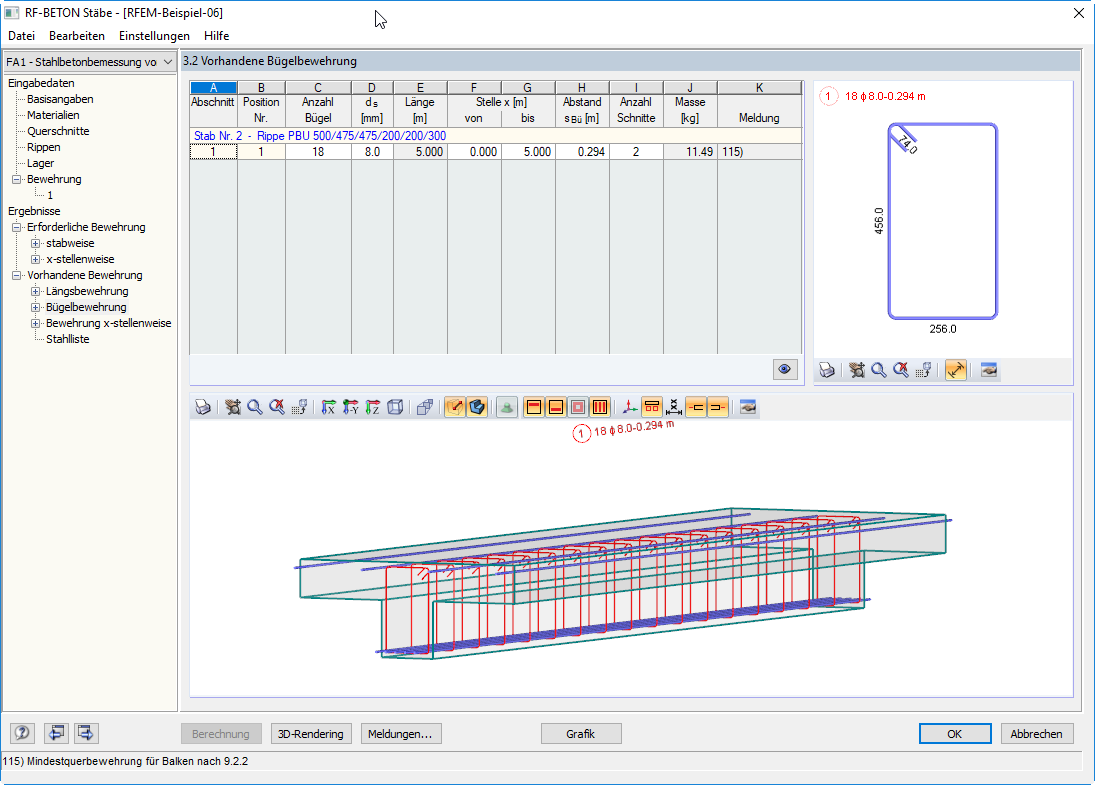Image resolution: width=1095 pixels, height=785 pixels.
Task: Activate move/rotate tool in stirrup preview toolbar
Action: coord(857,370)
